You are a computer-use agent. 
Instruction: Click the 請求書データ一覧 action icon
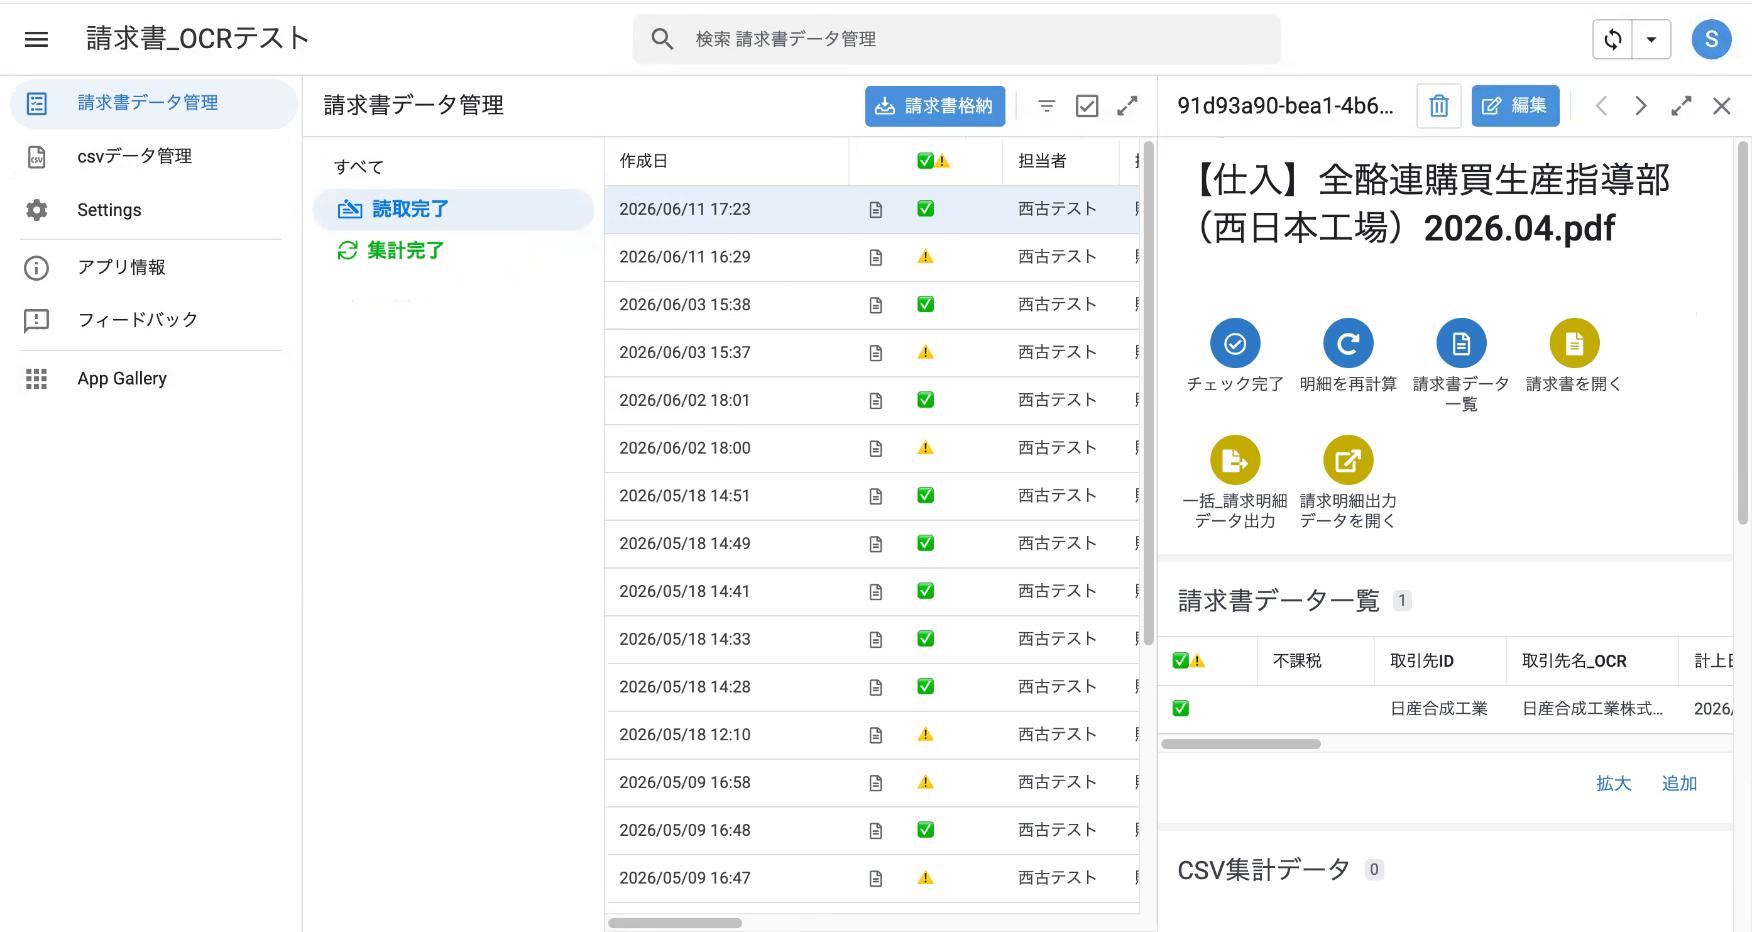click(x=1461, y=343)
